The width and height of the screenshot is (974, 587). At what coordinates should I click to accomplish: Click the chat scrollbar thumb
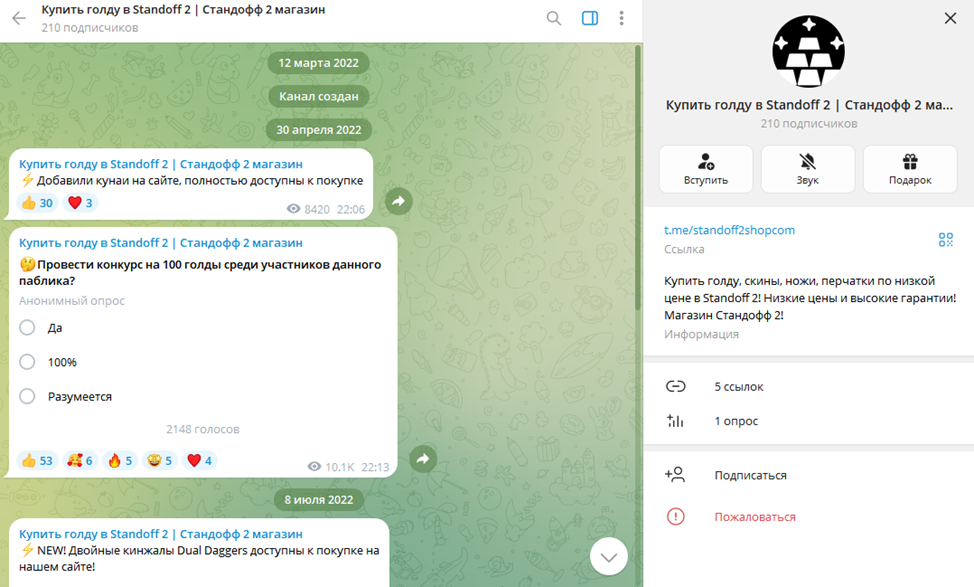(x=638, y=177)
